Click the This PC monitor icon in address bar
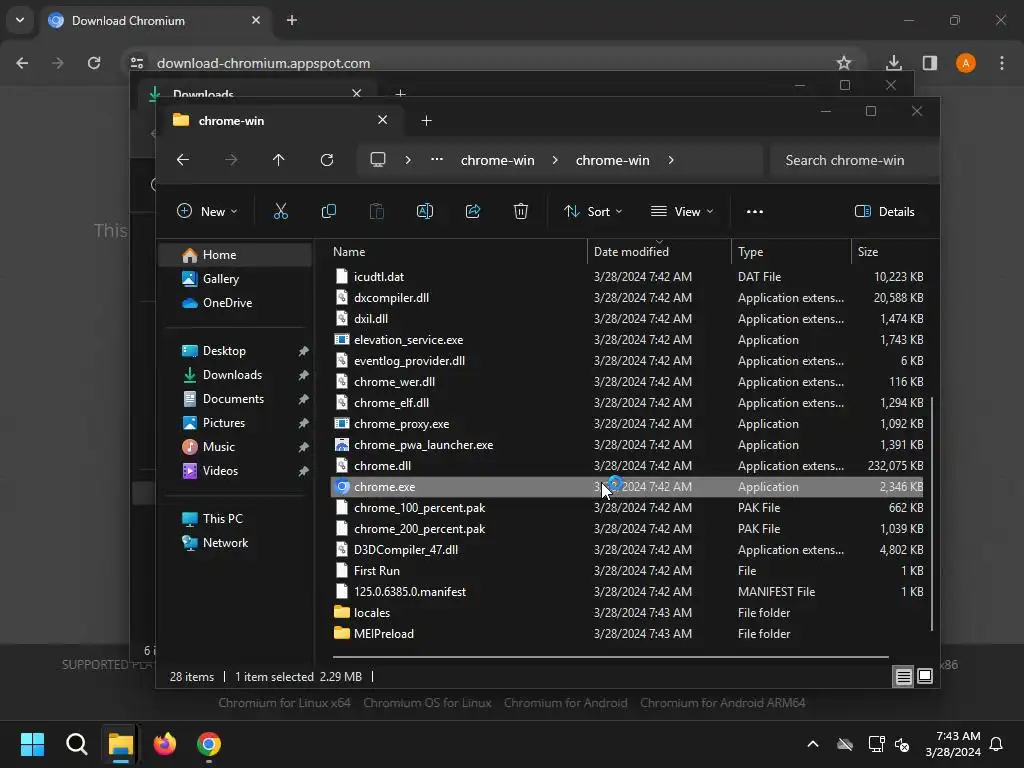The height and width of the screenshot is (768, 1024). [377, 160]
